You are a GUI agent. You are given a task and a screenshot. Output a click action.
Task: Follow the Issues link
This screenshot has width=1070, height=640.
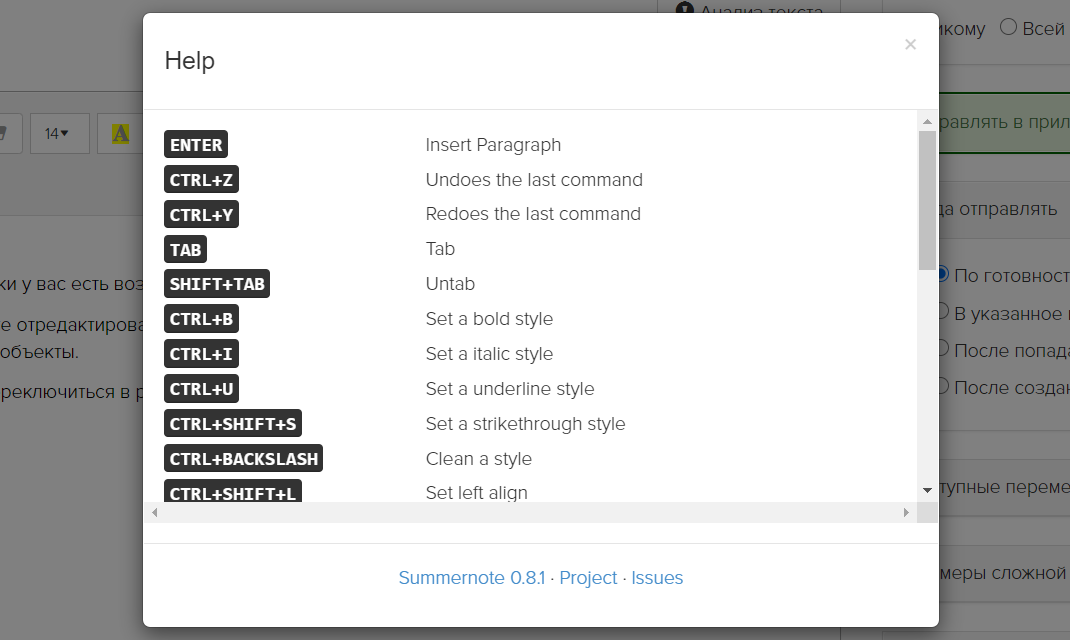657,578
